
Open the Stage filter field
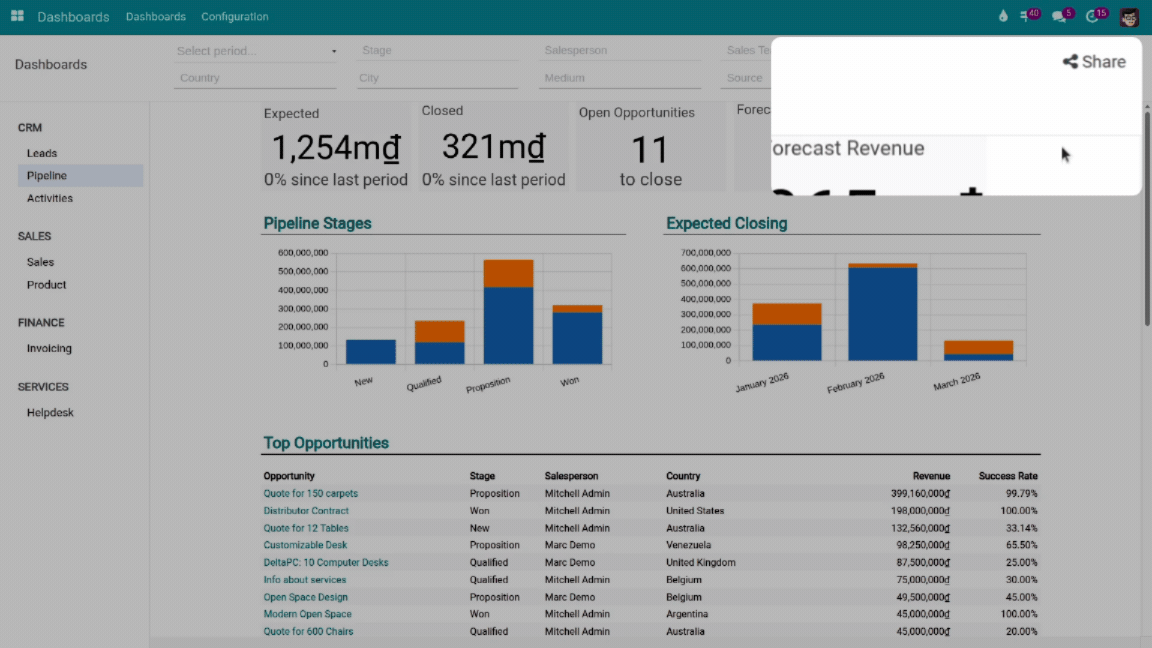click(438, 51)
